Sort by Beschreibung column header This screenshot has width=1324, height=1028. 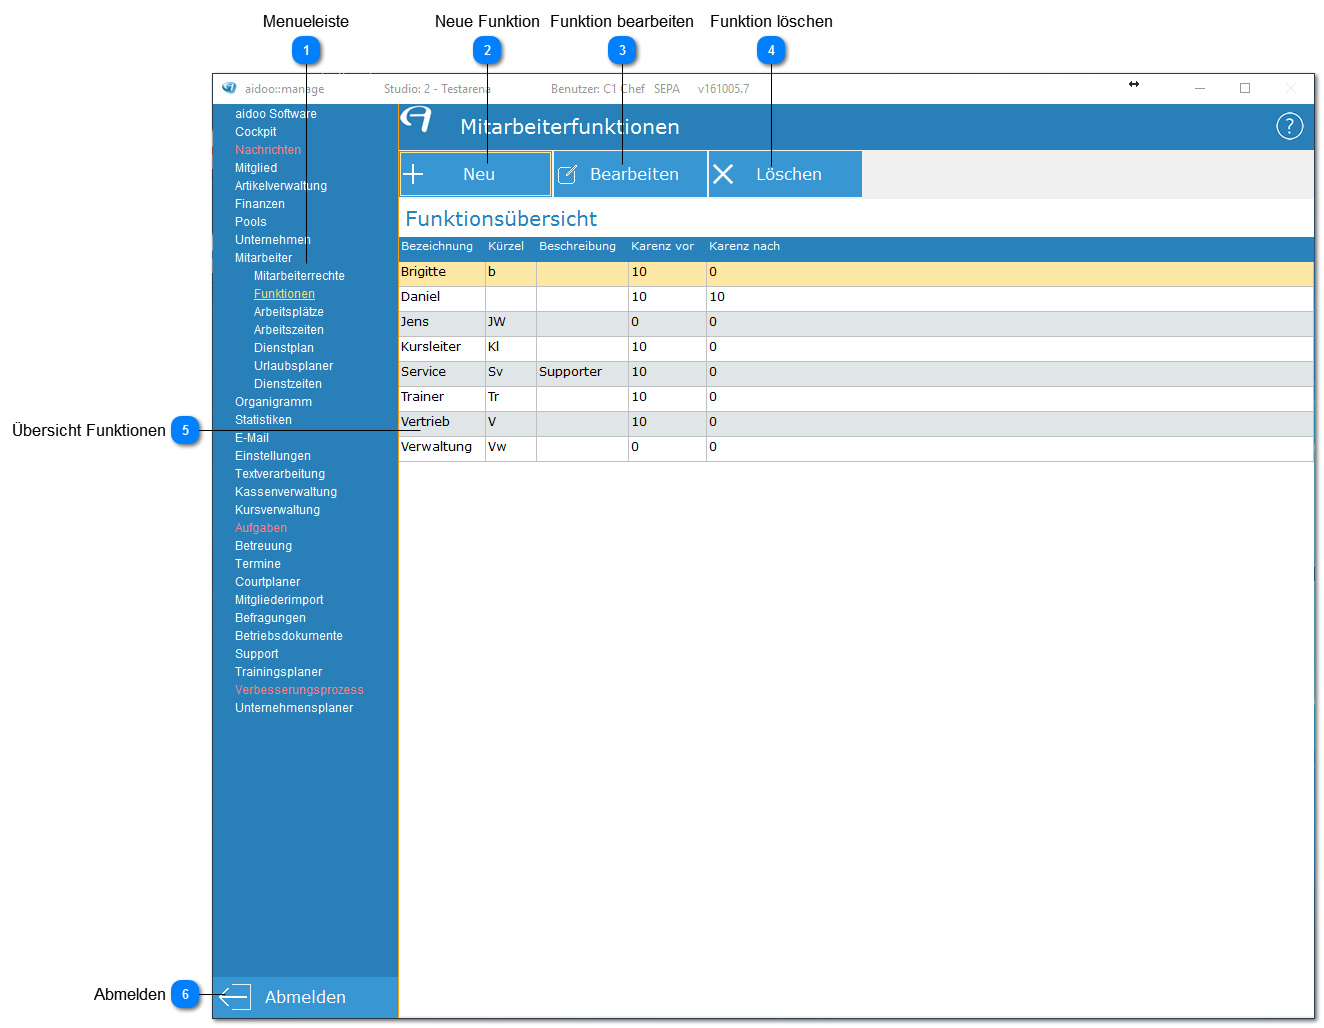pyautogui.click(x=577, y=246)
